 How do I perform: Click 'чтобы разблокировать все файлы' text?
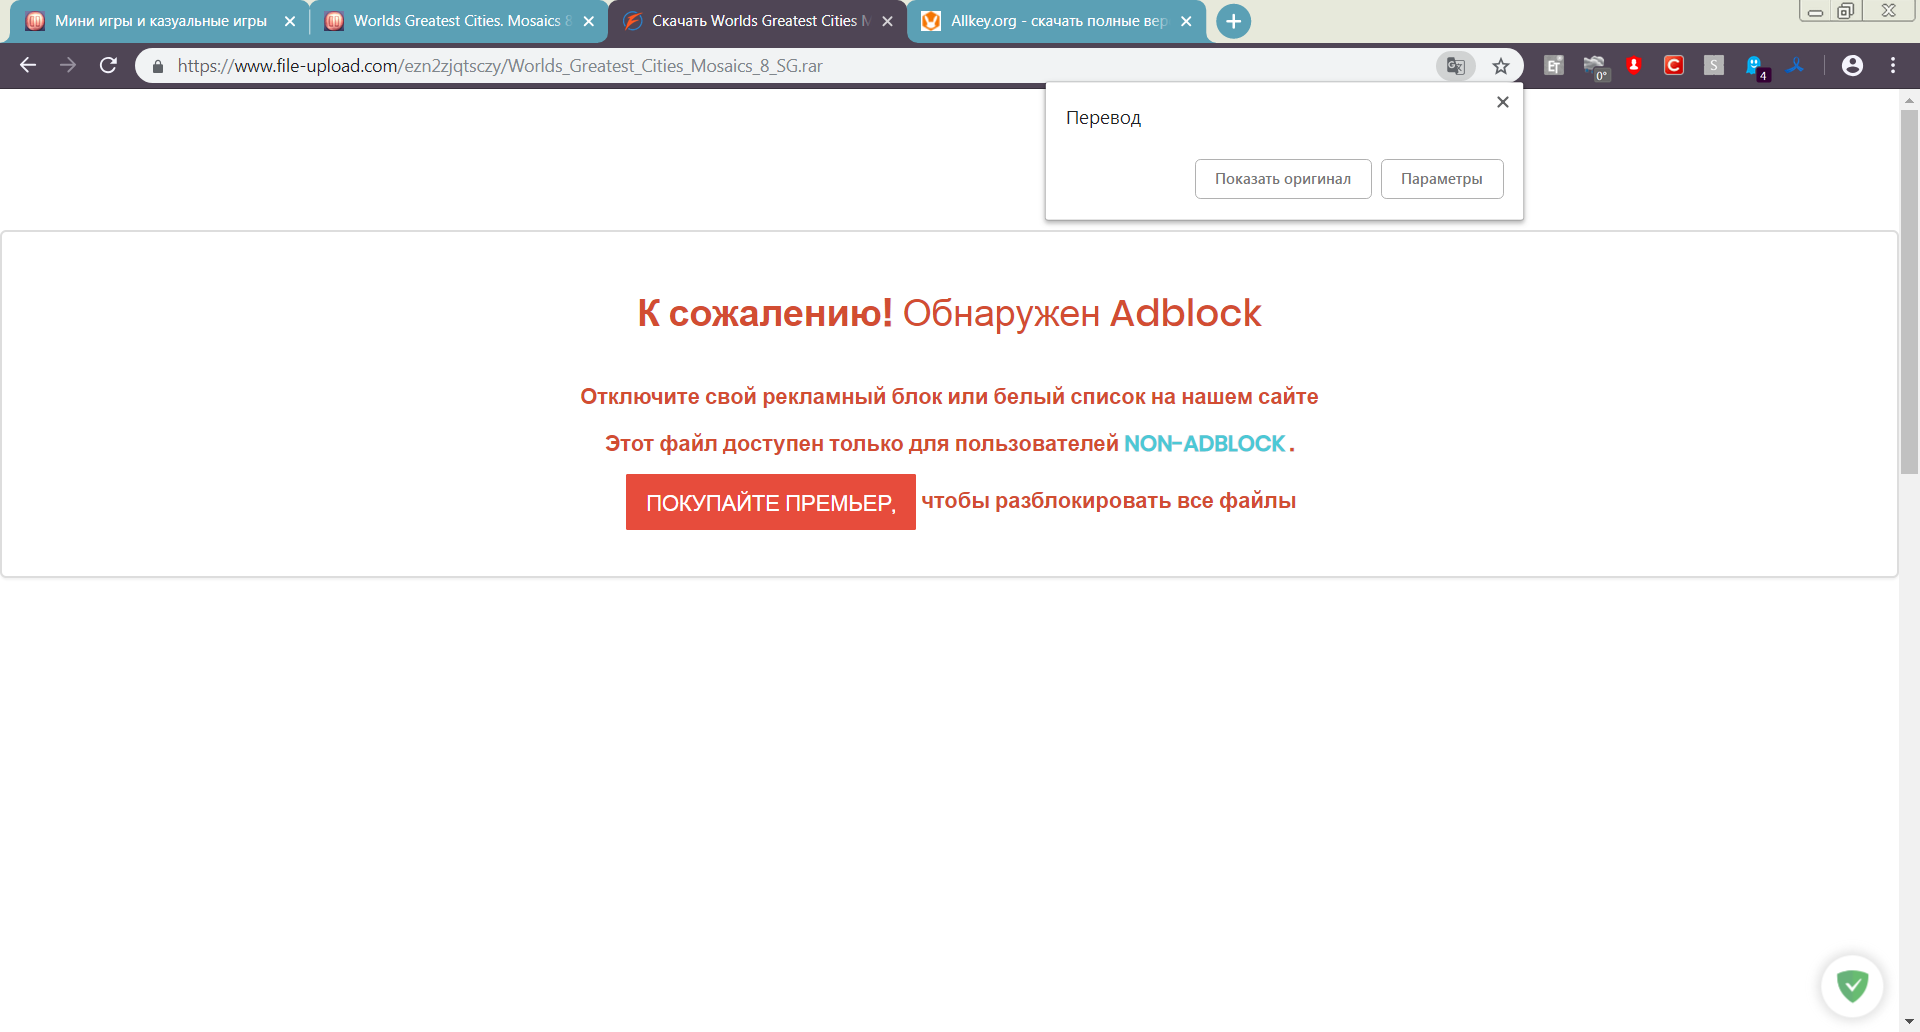(x=1108, y=501)
